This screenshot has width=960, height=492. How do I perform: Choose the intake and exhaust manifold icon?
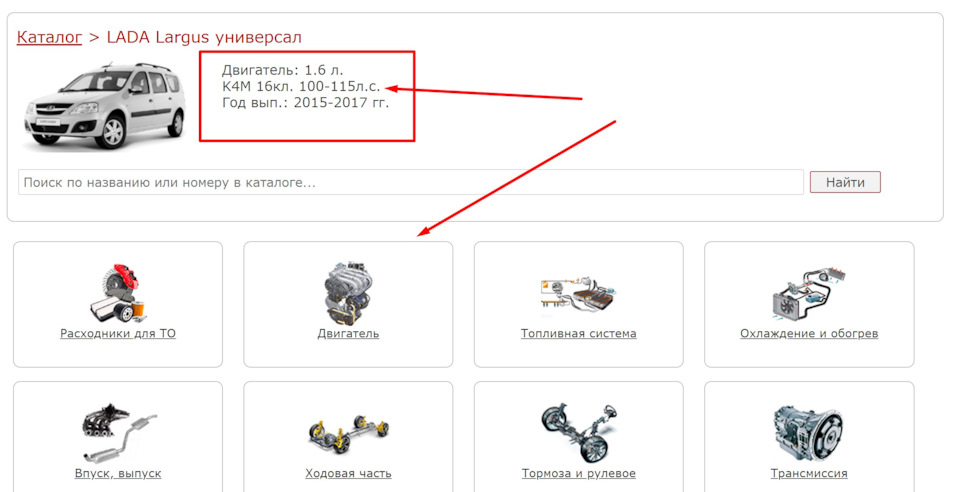click(x=118, y=433)
